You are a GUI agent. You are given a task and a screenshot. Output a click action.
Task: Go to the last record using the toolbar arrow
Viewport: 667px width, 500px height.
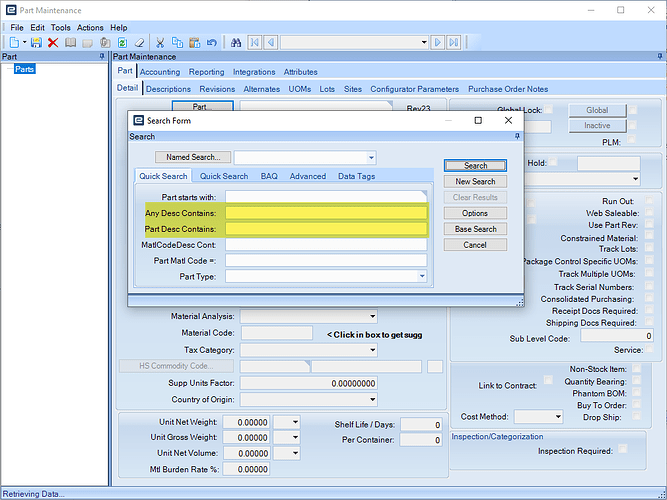(454, 43)
